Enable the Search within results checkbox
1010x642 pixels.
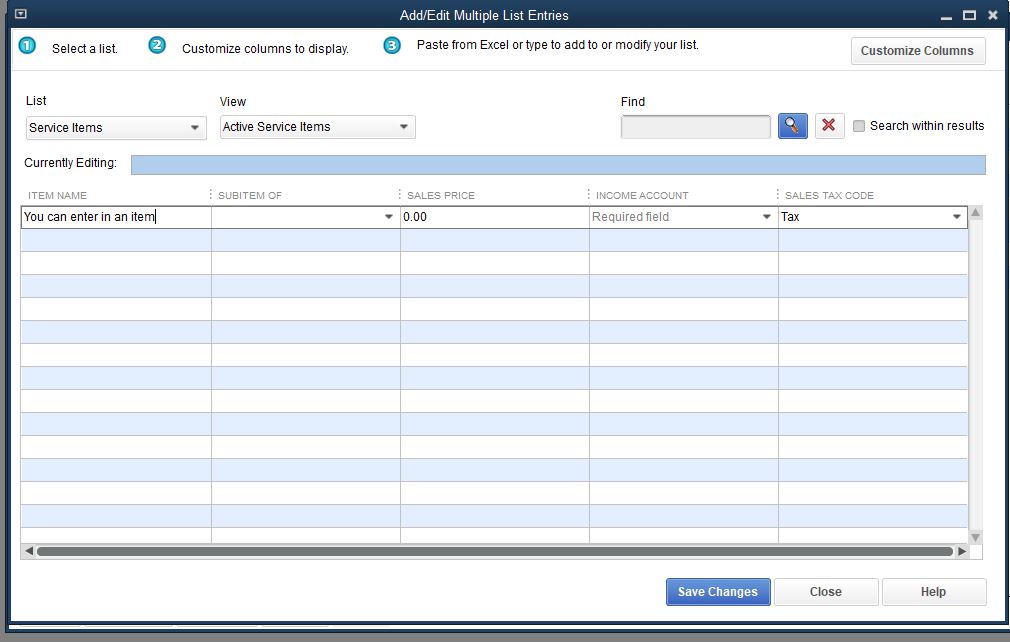click(x=859, y=126)
